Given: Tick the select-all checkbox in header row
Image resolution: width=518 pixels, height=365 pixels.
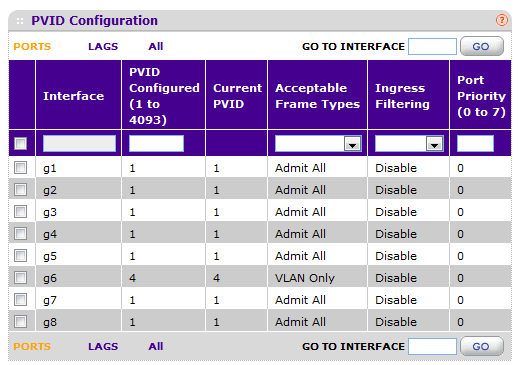Looking at the screenshot, I should [x=20, y=144].
